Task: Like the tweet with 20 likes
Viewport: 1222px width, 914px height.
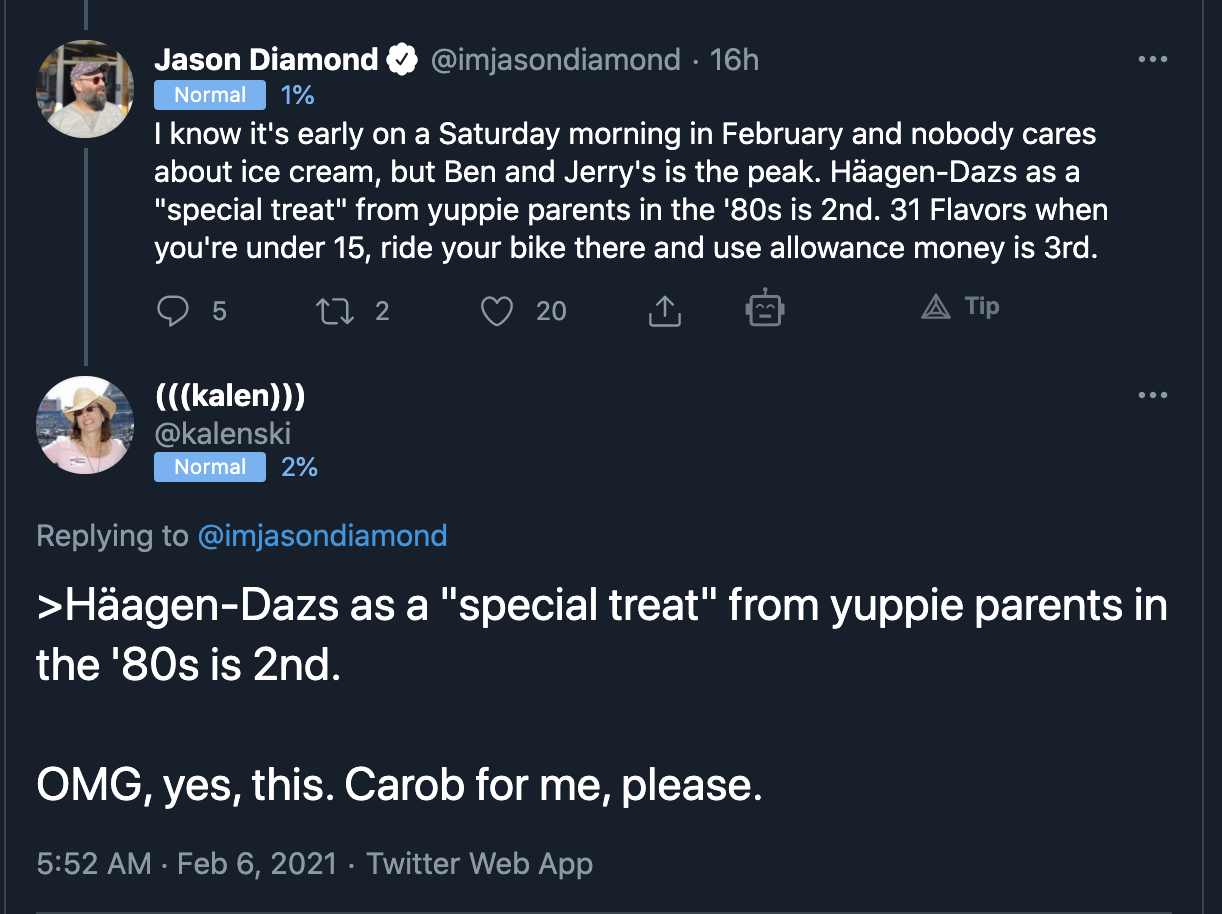Action: (497, 311)
